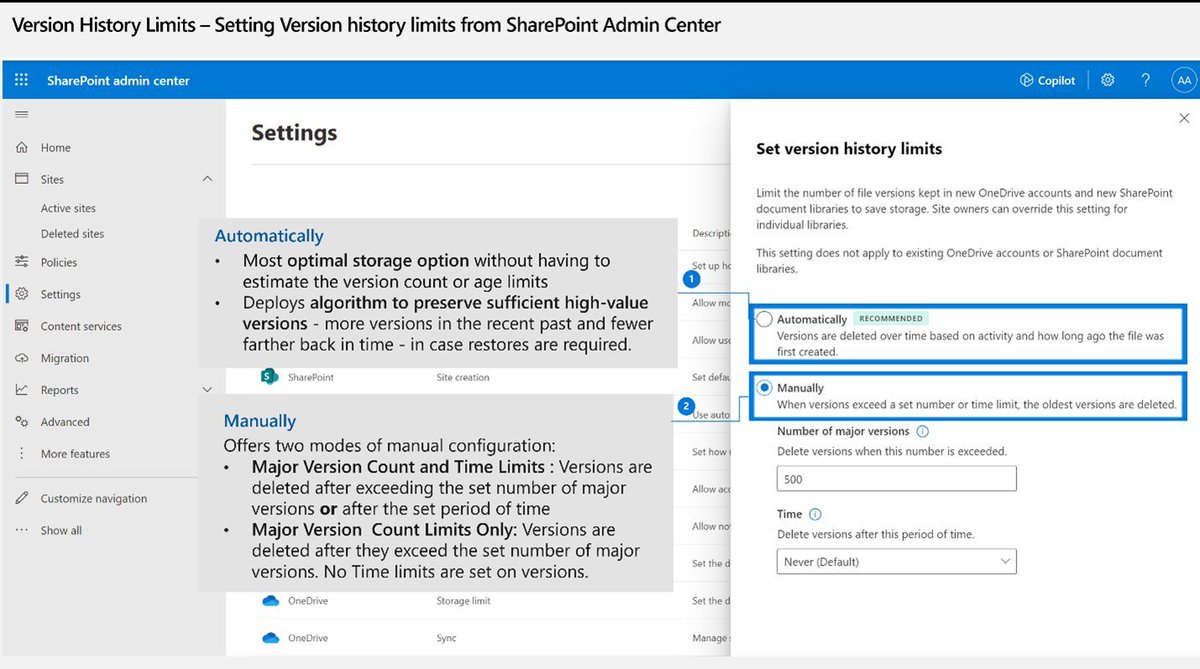The image size is (1200, 669).
Task: Click the hamburger navigation collapse icon
Action: (20, 113)
